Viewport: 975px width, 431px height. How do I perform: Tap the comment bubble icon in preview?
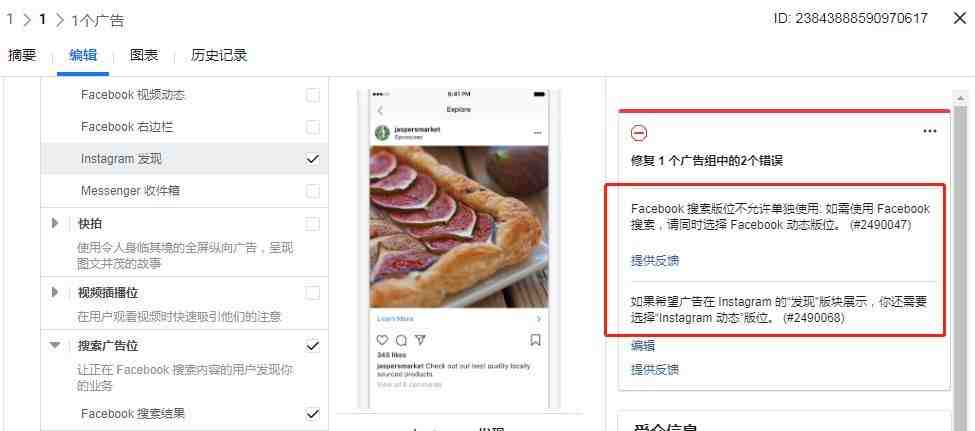coord(401,340)
